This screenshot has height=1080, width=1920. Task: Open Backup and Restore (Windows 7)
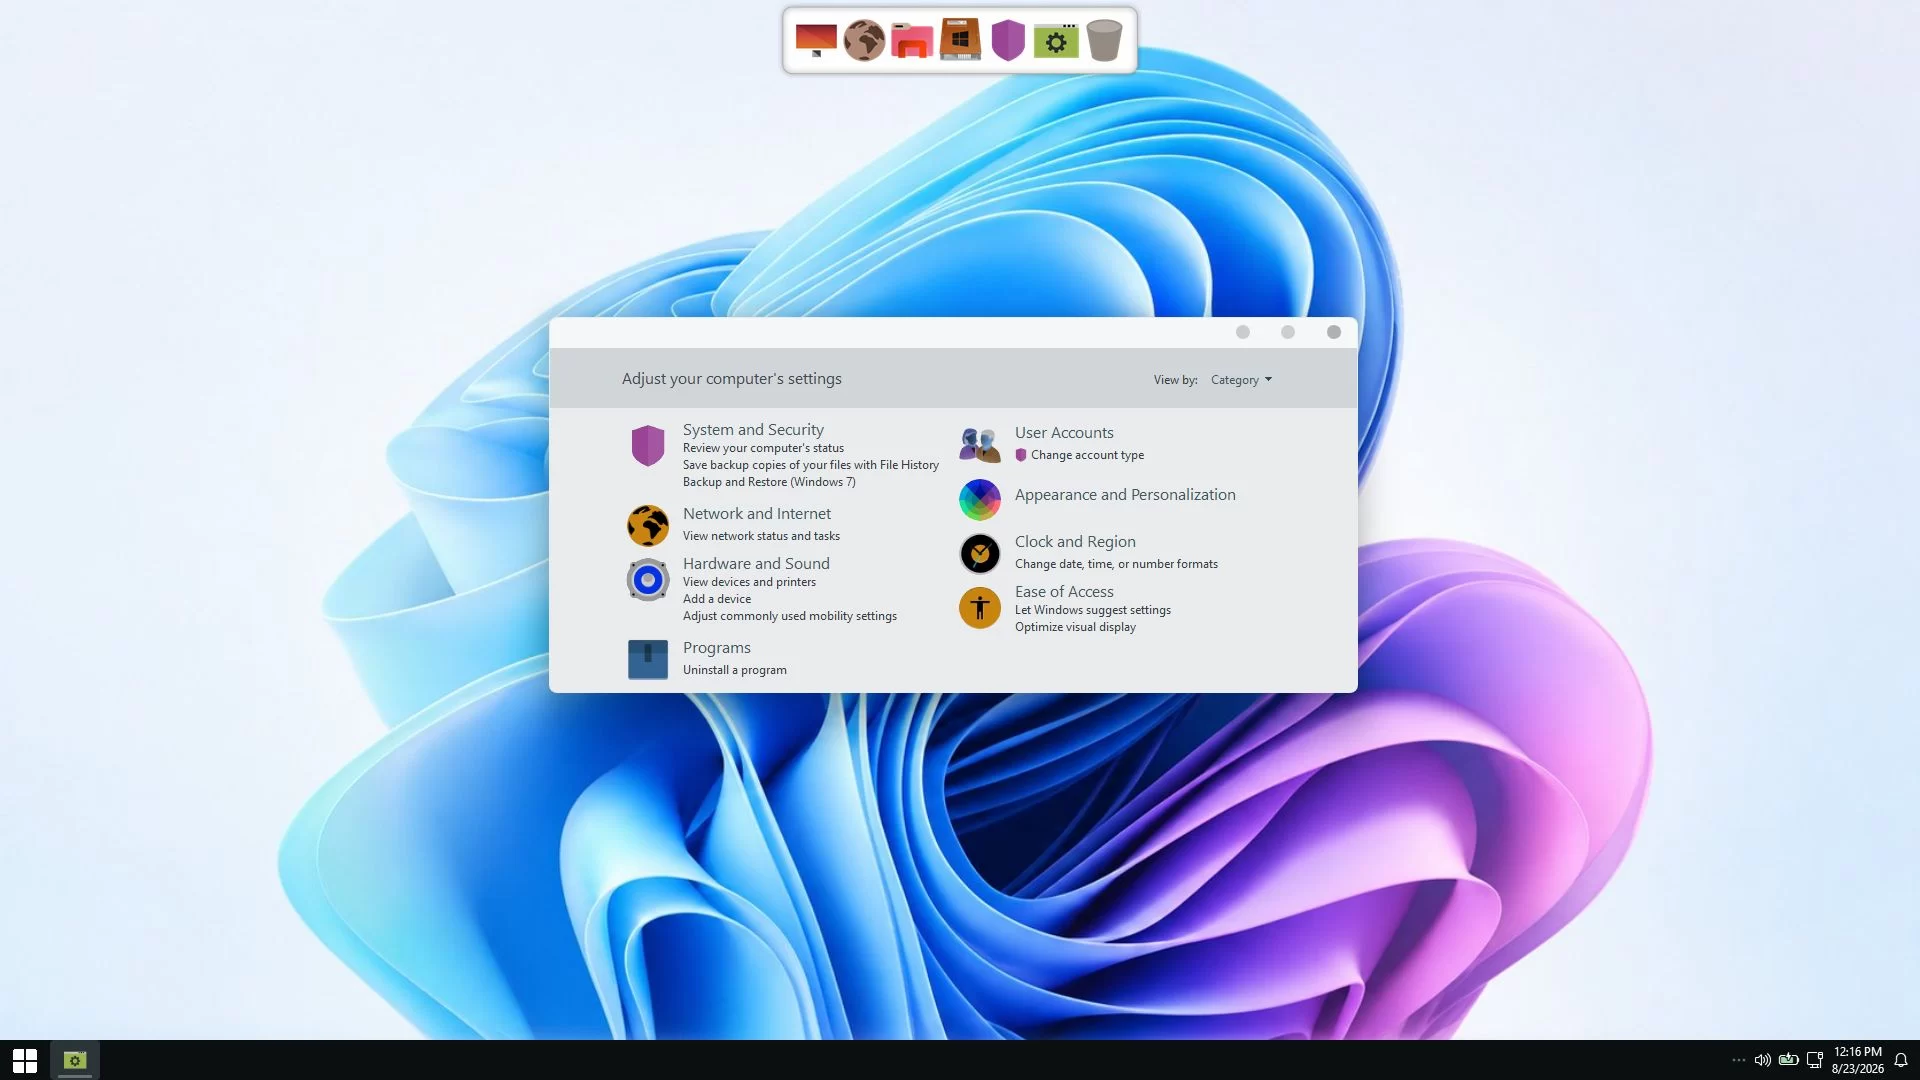pyautogui.click(x=769, y=482)
